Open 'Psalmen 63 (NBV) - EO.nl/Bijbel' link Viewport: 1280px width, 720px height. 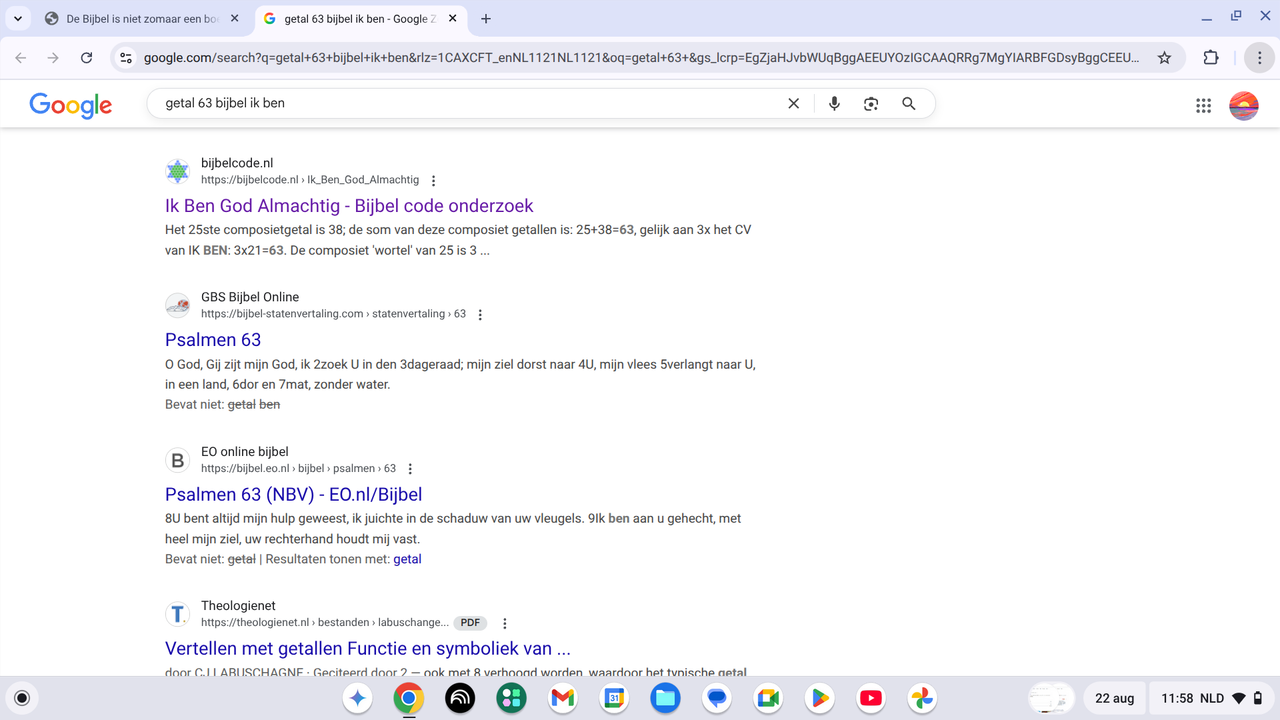pyautogui.click(x=294, y=494)
